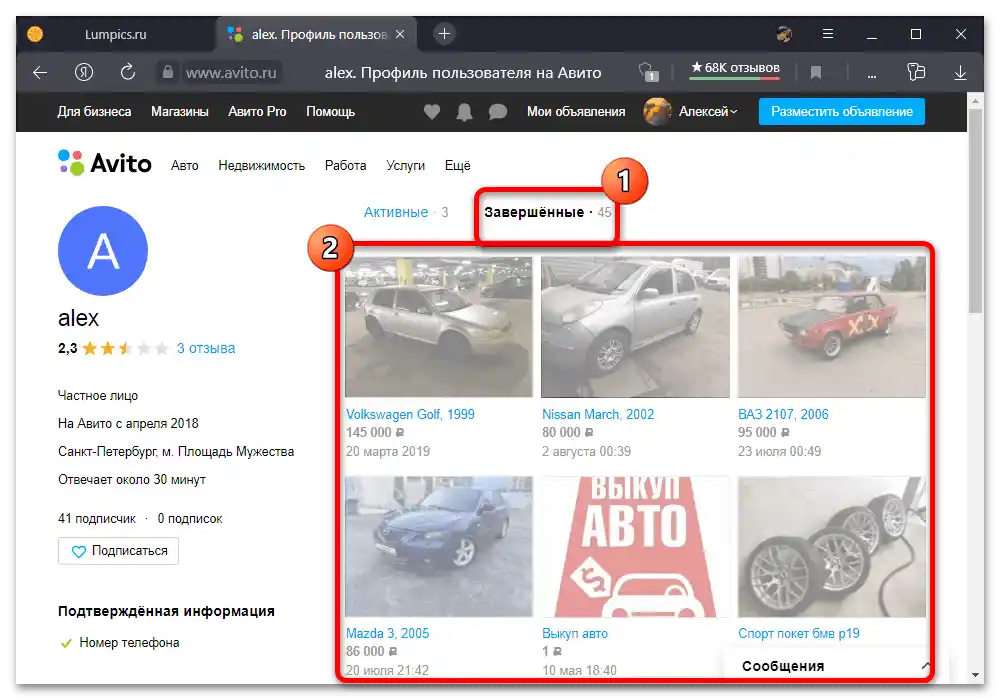The height and width of the screenshot is (700, 1000).
Task: Click the BMW wheels photo thumbnail
Action: click(x=832, y=546)
